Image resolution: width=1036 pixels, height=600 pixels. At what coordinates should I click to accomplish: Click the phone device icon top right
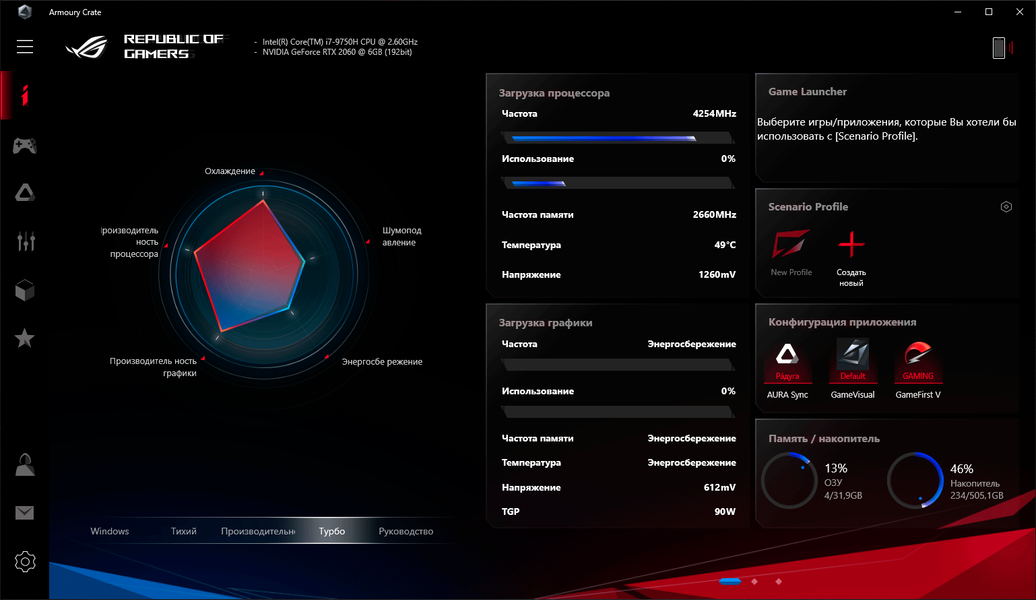pyautogui.click(x=999, y=48)
